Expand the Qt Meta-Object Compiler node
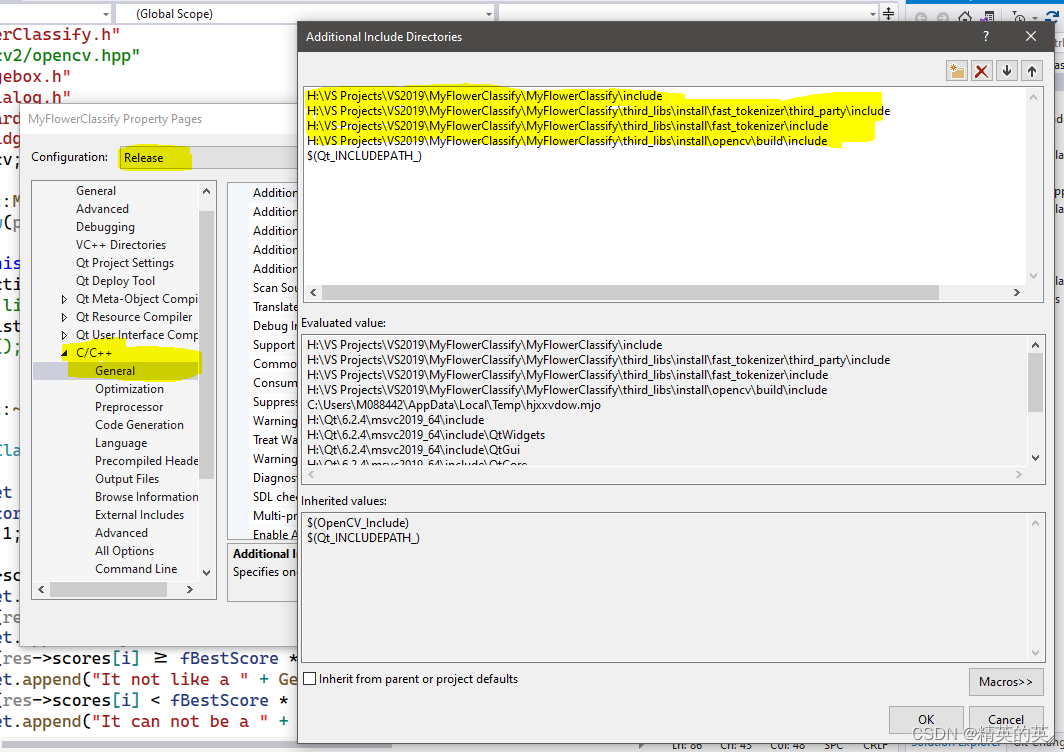The height and width of the screenshot is (752, 1064). [x=63, y=298]
